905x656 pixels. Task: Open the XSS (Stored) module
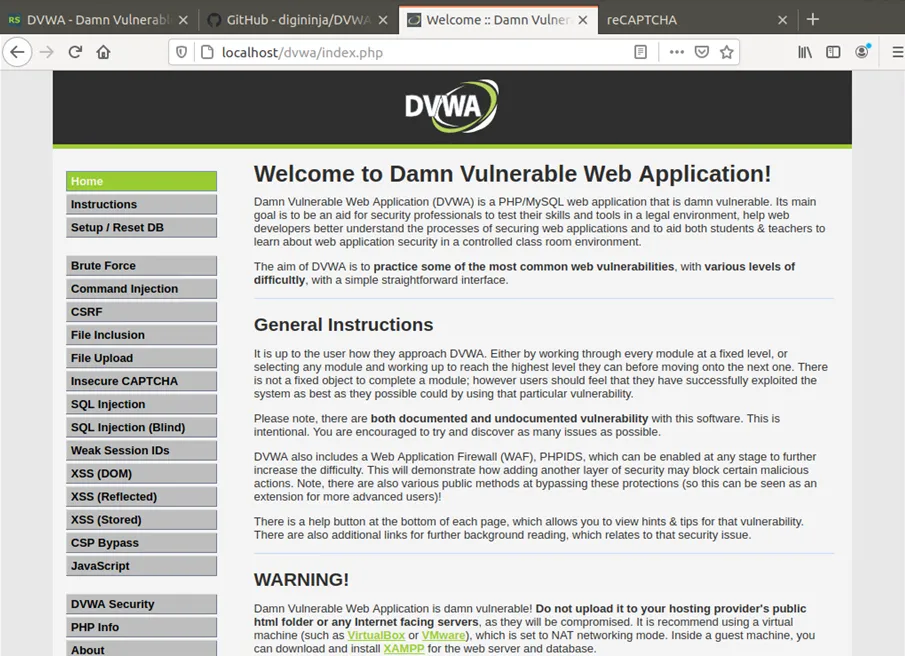click(x=141, y=519)
